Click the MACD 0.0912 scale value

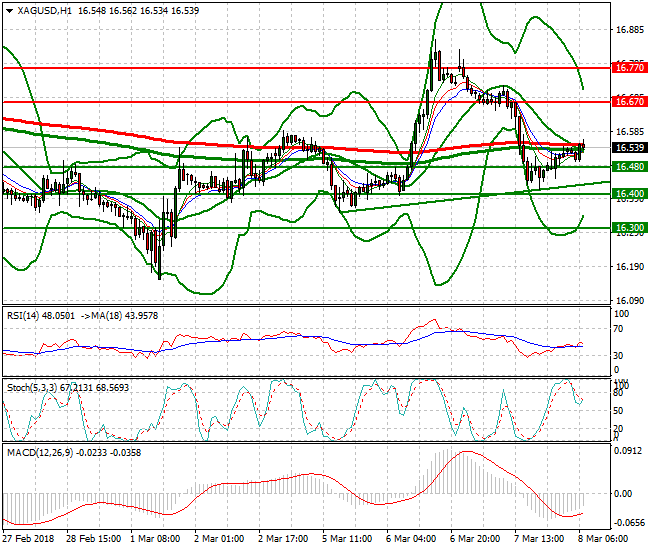pyautogui.click(x=629, y=451)
